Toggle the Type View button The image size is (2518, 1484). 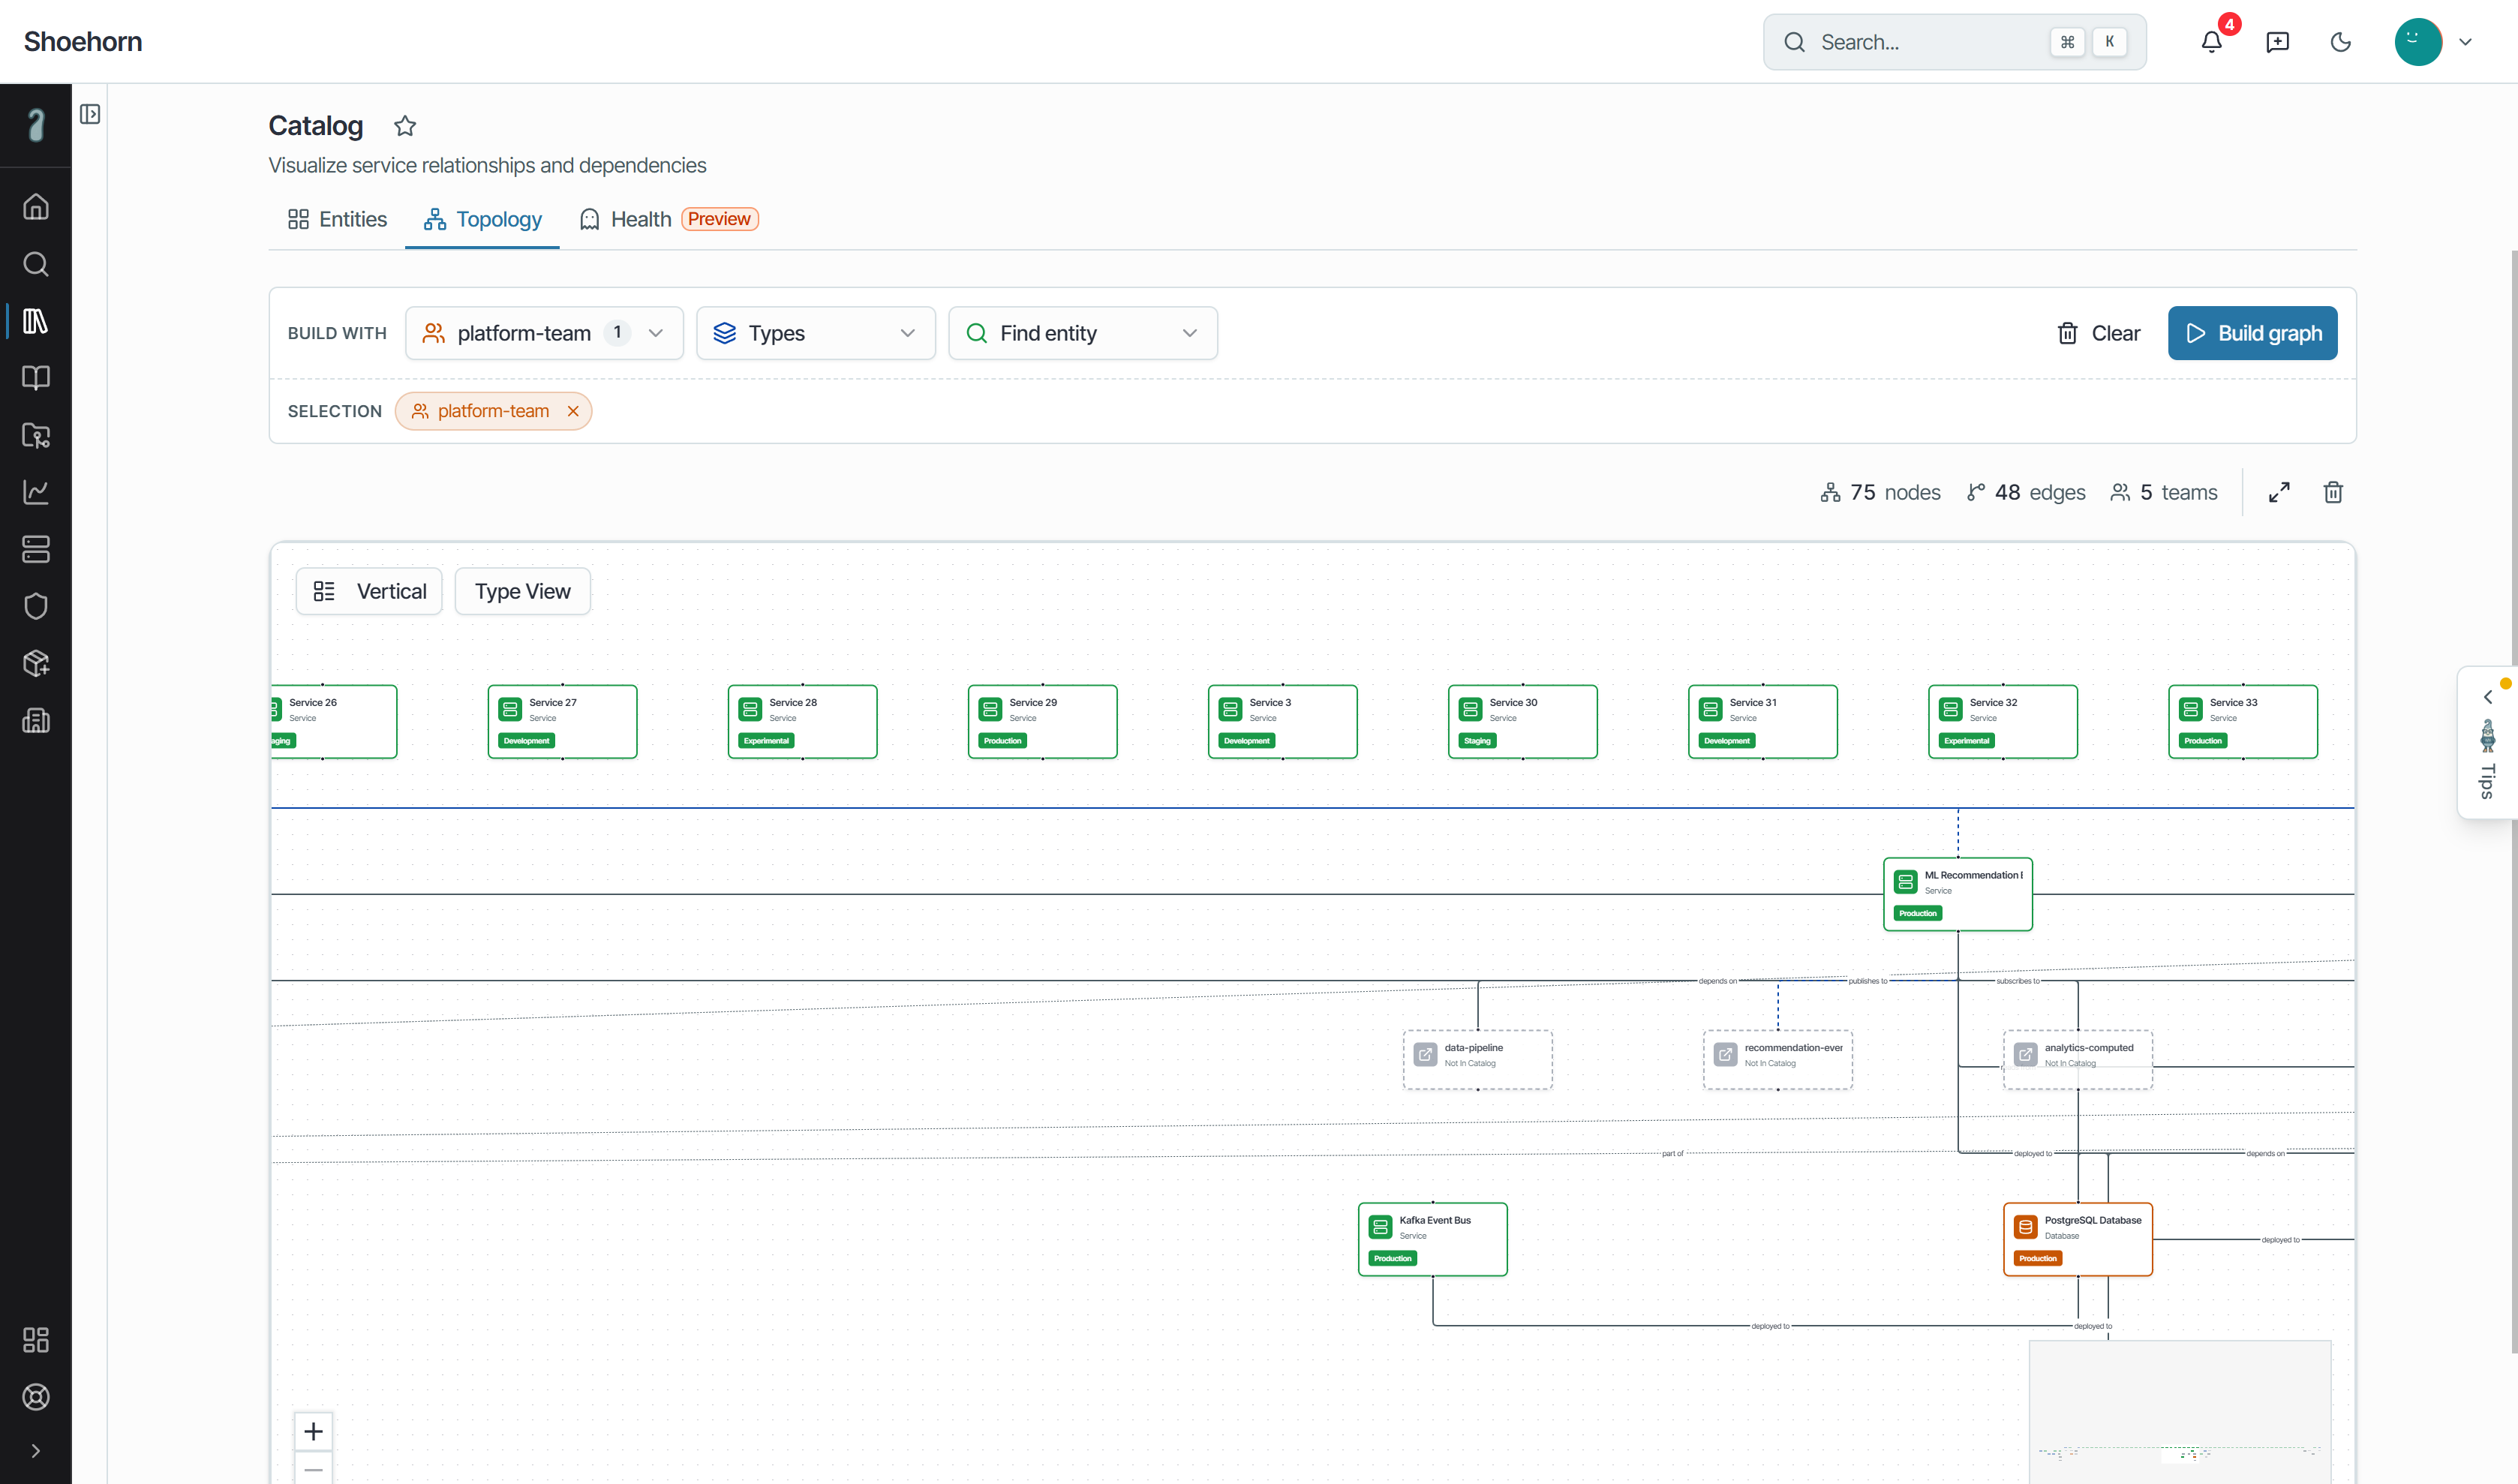523,591
